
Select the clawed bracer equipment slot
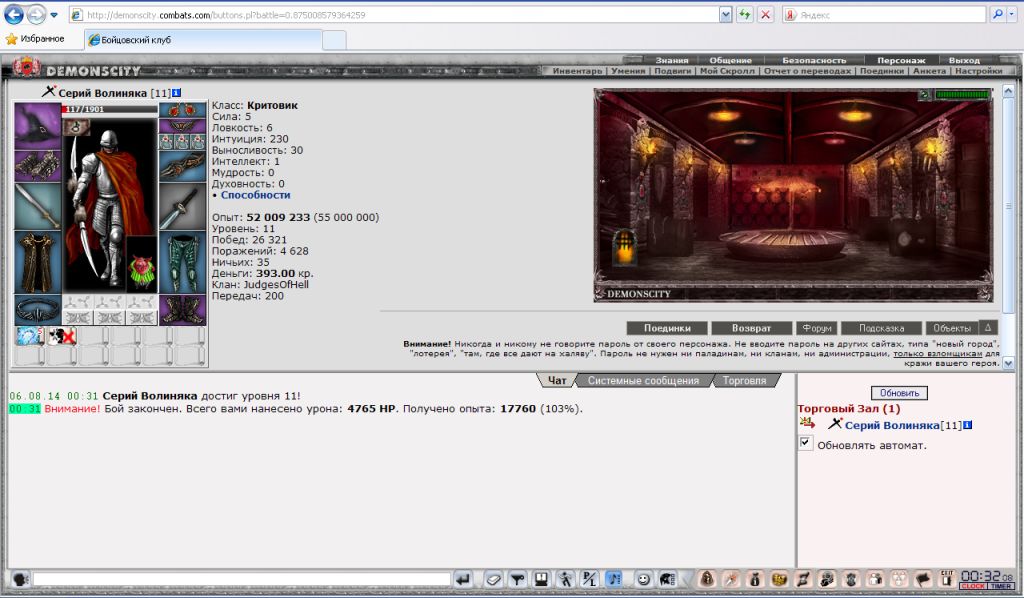point(182,166)
